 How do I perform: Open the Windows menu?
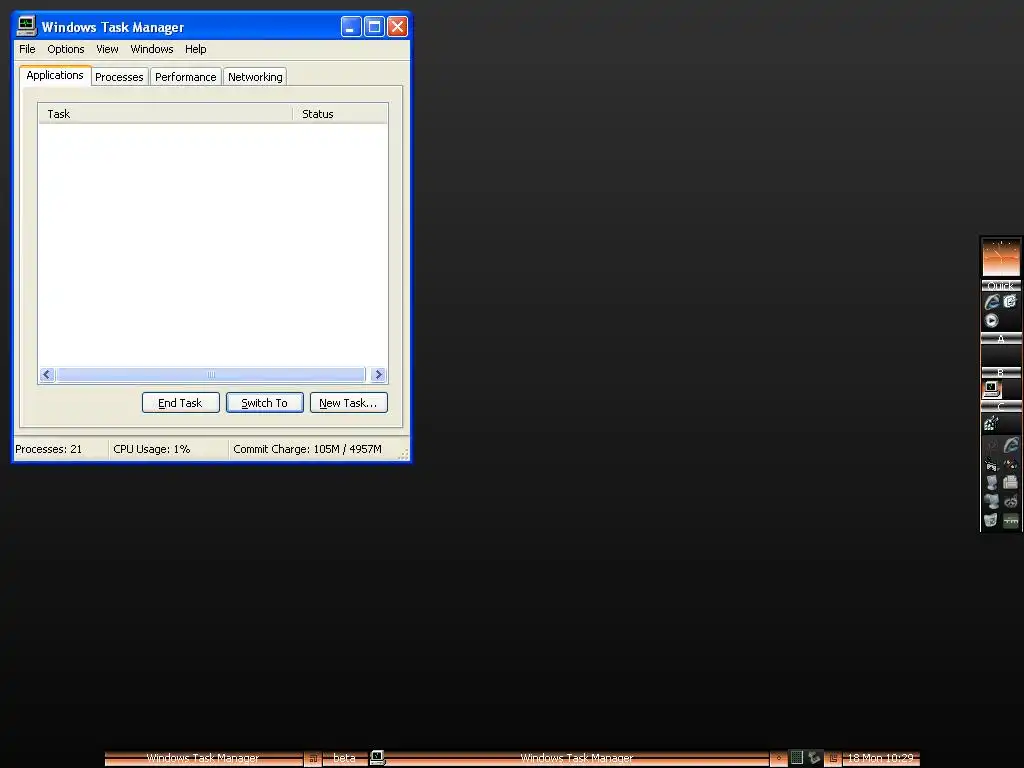(152, 49)
